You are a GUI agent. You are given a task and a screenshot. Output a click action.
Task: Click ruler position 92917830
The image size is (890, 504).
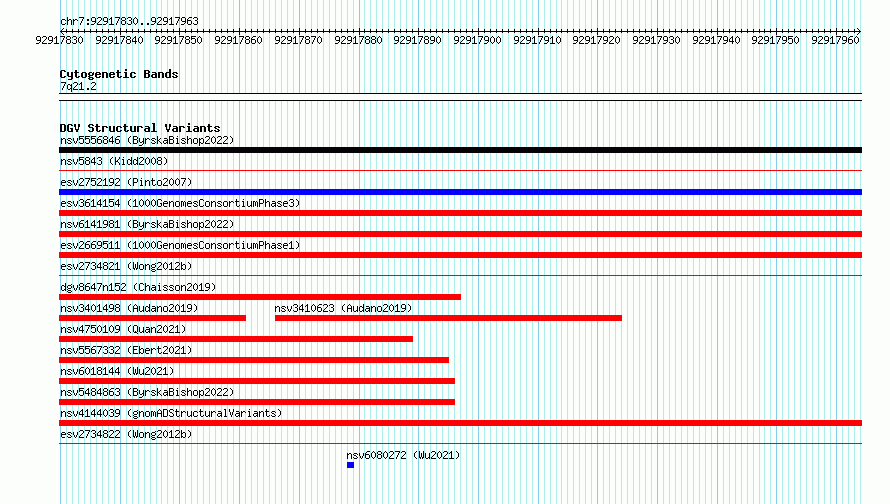point(59,40)
